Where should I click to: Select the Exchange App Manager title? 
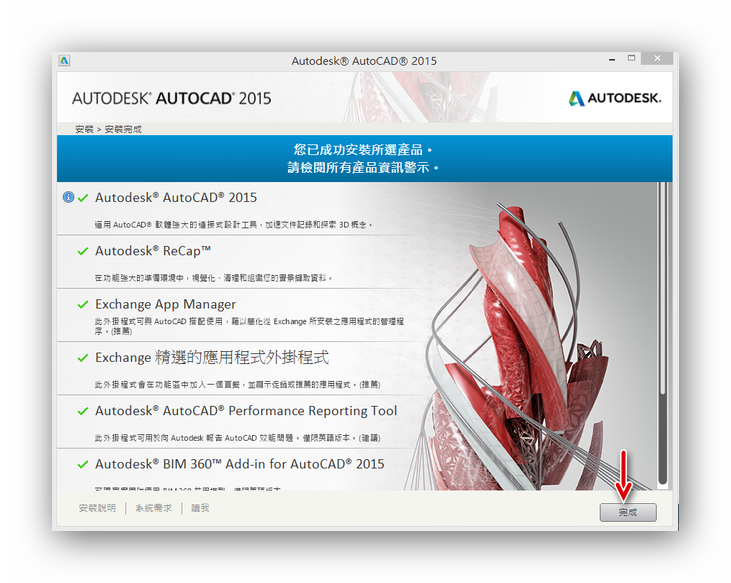click(x=166, y=304)
